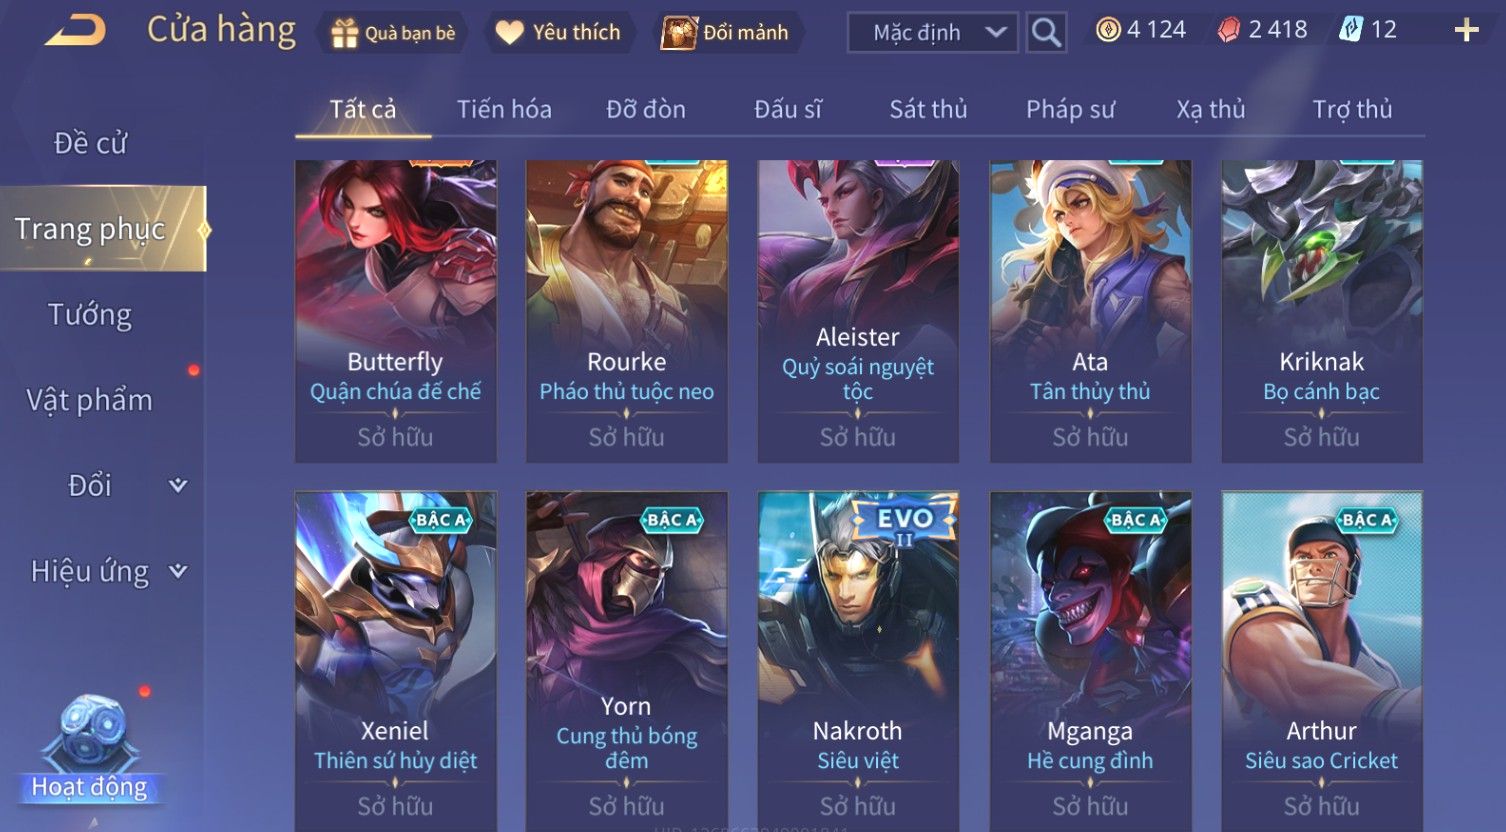Click the red gem currency icon
The width and height of the screenshot is (1506, 832).
pos(1229,30)
